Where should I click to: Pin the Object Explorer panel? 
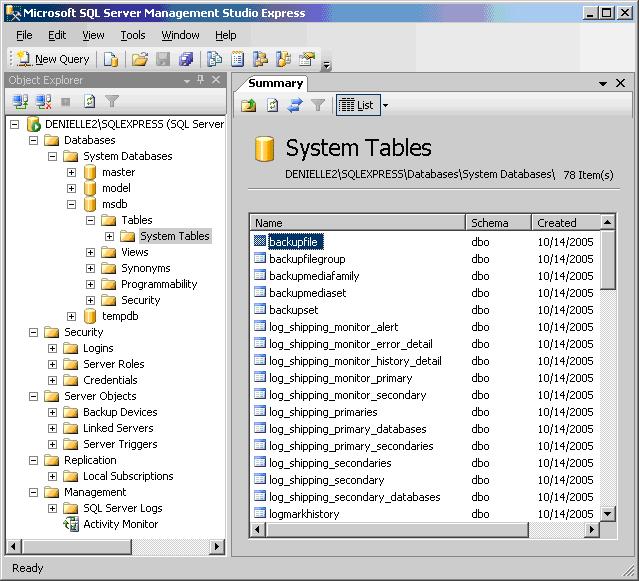click(x=201, y=80)
